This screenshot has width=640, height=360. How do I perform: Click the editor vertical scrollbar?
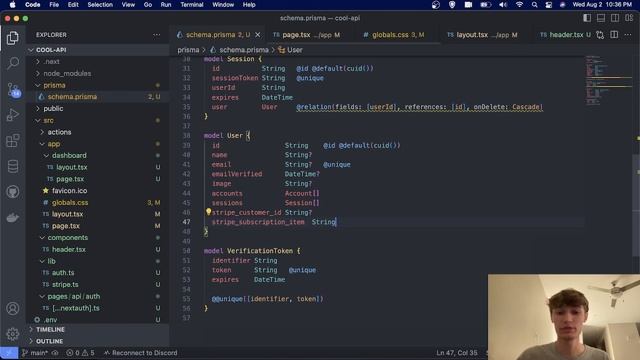coord(636,204)
